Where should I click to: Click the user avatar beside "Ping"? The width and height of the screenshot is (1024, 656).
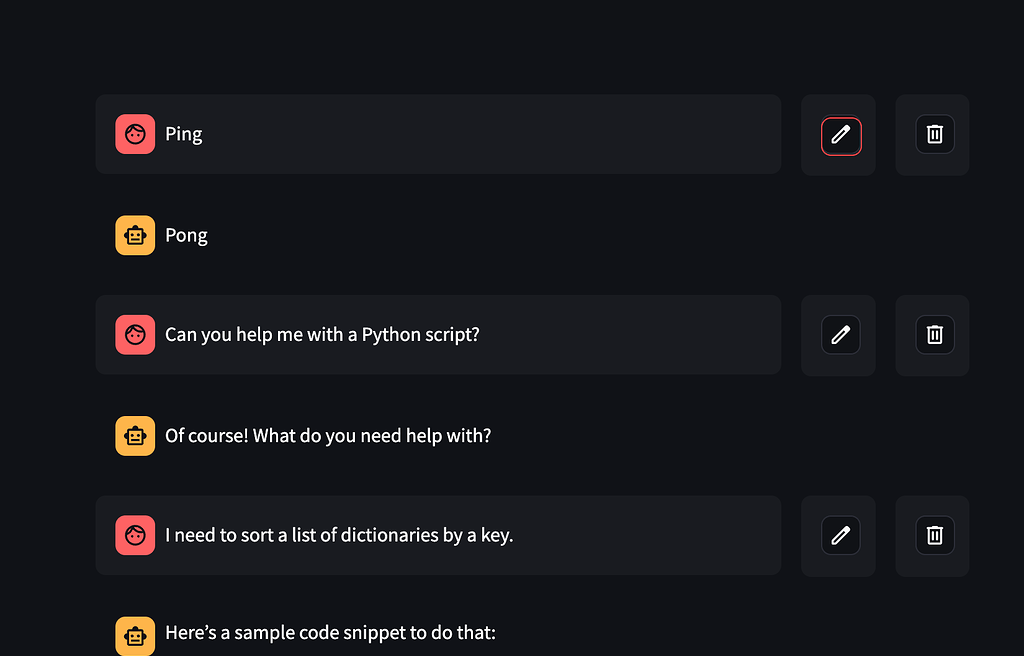point(135,134)
